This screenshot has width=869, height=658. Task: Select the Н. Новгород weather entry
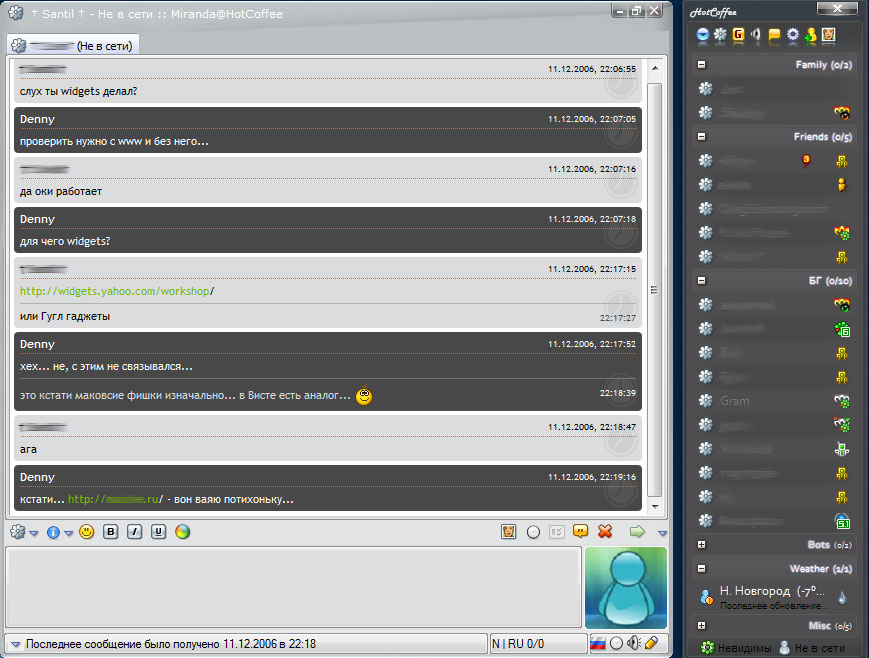[x=768, y=596]
